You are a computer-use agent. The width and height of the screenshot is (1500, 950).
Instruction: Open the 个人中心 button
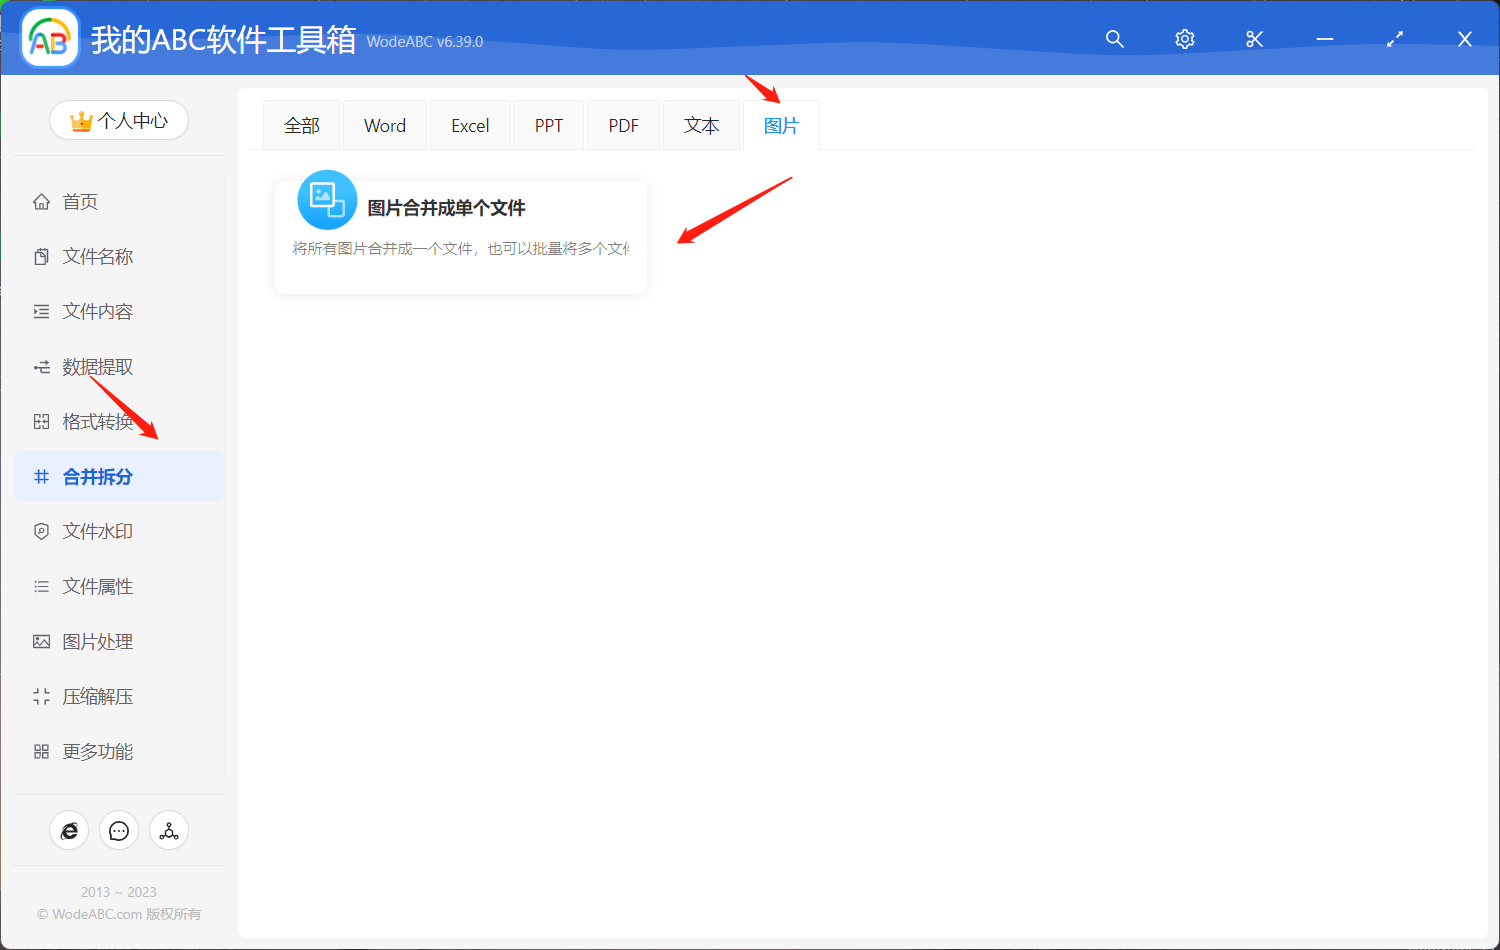point(119,119)
